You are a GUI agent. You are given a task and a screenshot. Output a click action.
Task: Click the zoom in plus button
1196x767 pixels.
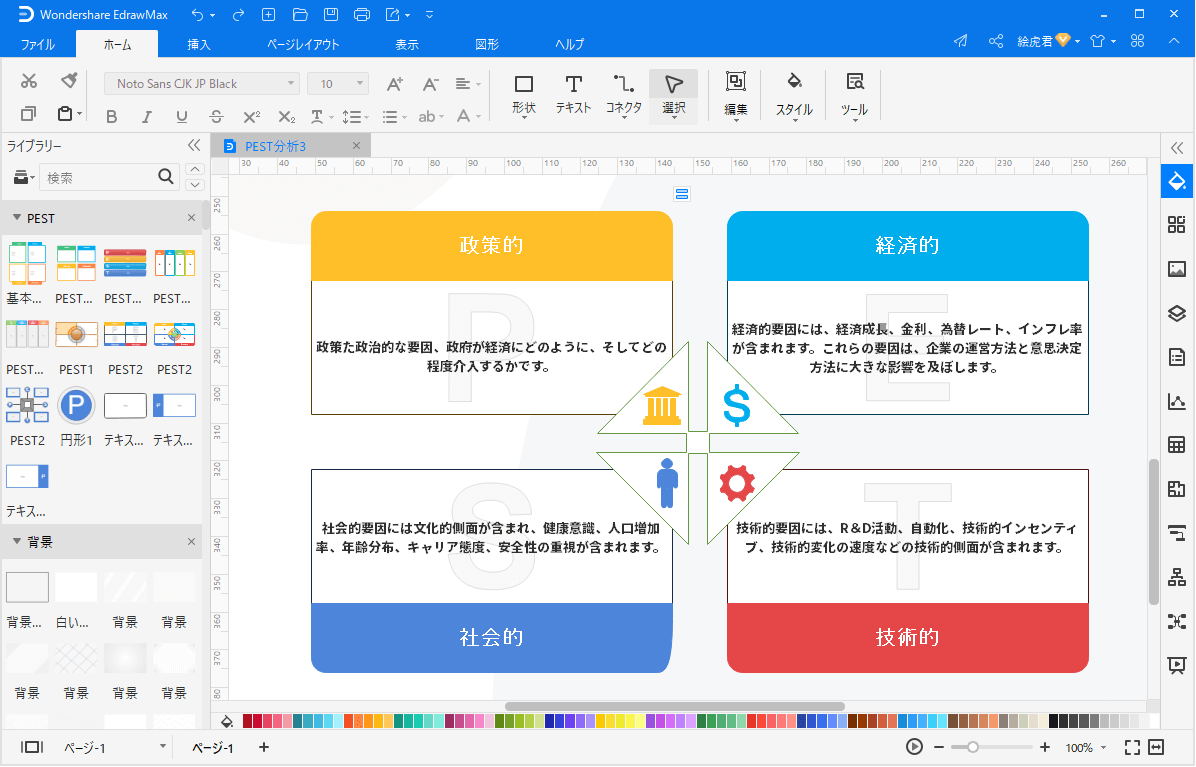pos(1045,747)
